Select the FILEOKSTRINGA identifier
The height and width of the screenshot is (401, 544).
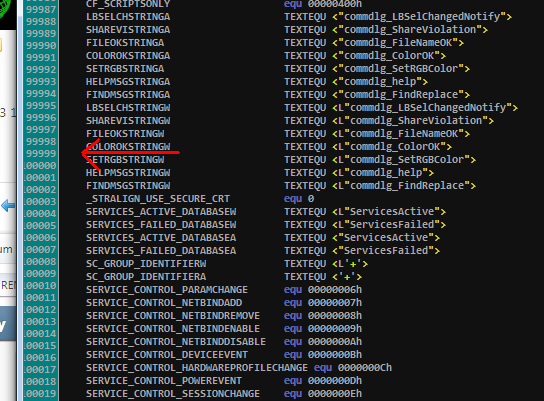125,43
